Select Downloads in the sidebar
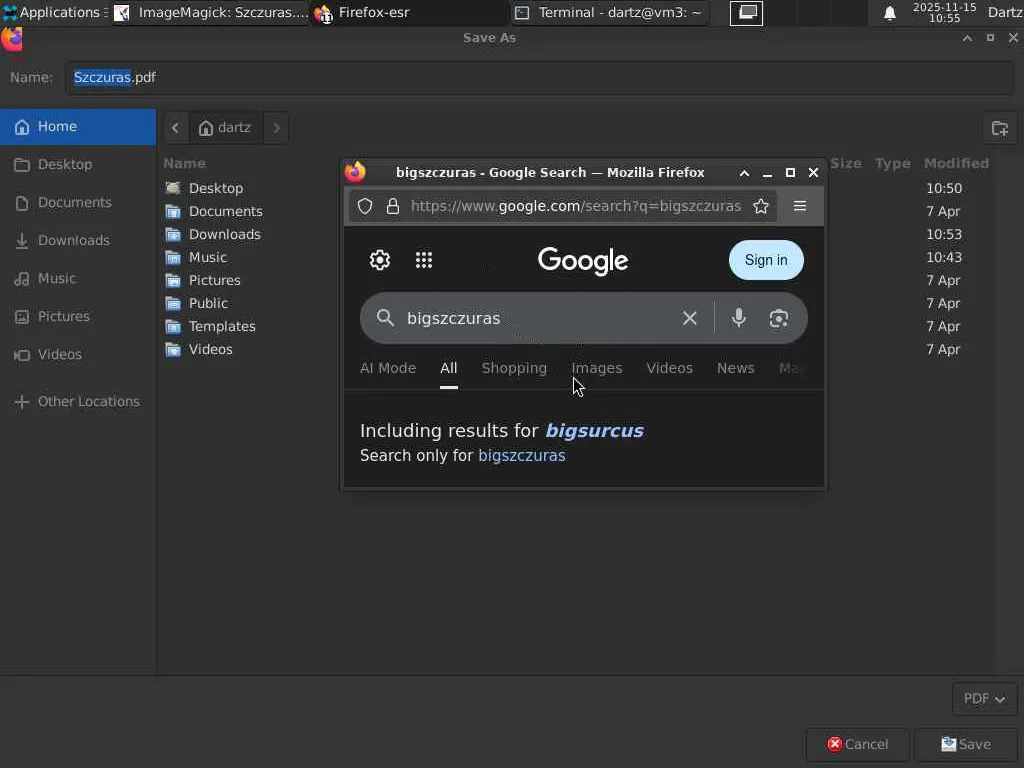Viewport: 1024px width, 768px height. tap(78, 240)
